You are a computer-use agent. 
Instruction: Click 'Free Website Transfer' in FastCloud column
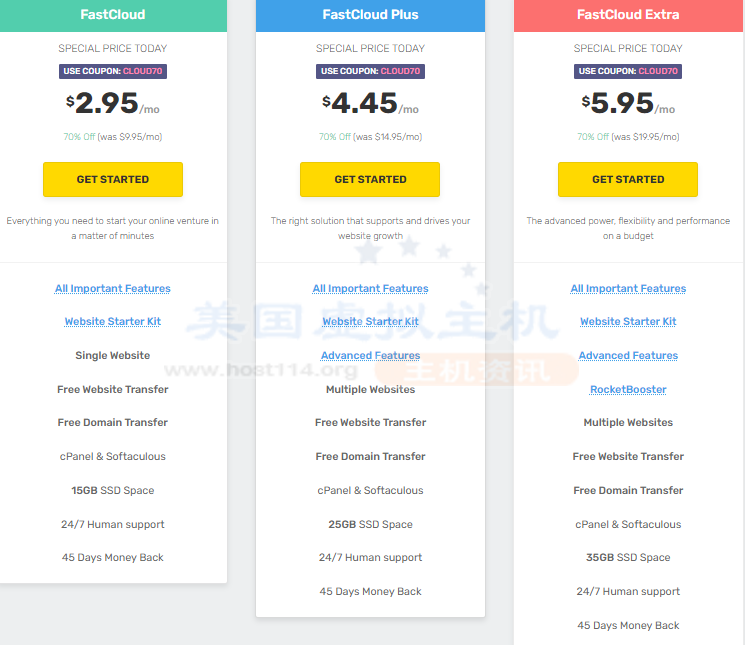pyautogui.click(x=113, y=389)
